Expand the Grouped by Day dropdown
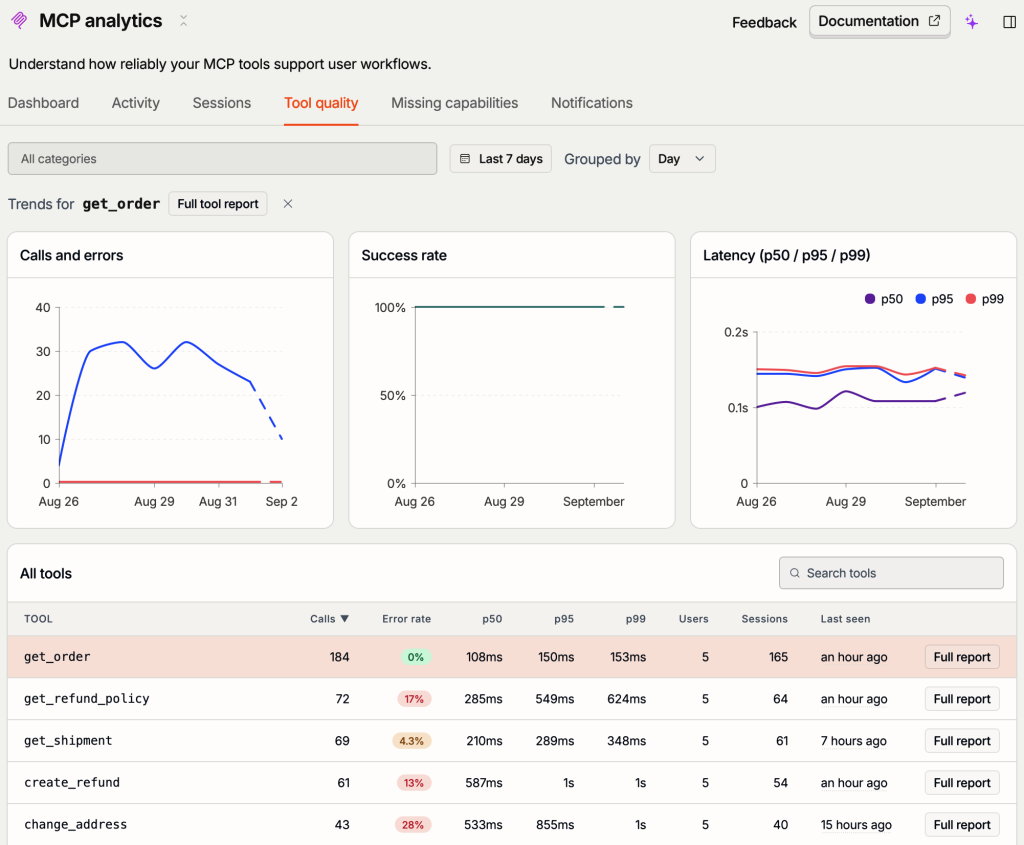This screenshot has height=845, width=1024. point(682,159)
